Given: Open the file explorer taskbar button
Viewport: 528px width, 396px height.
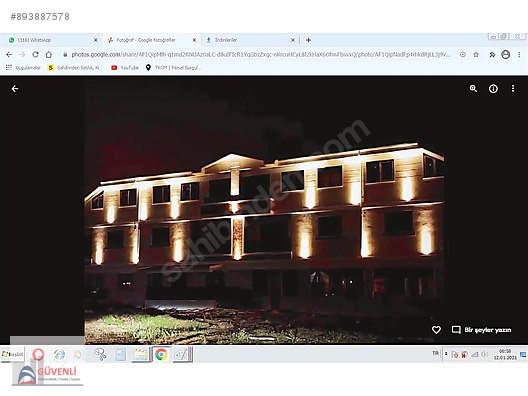Looking at the screenshot, I should click(x=141, y=354).
